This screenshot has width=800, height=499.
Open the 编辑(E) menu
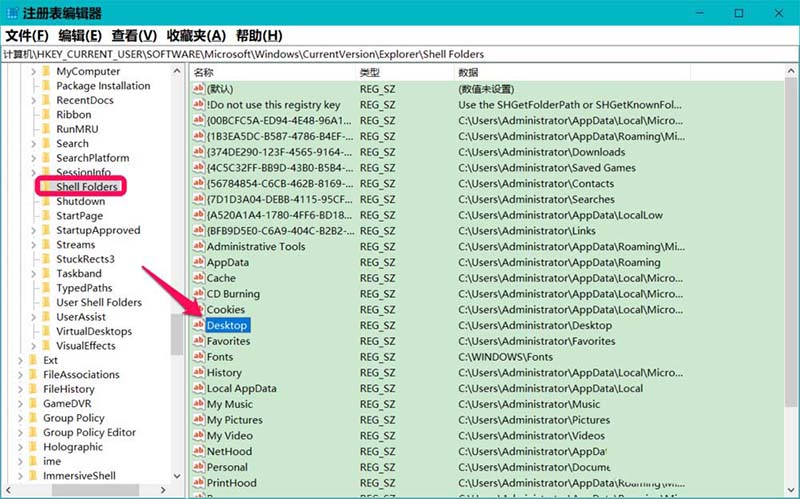click(x=80, y=36)
